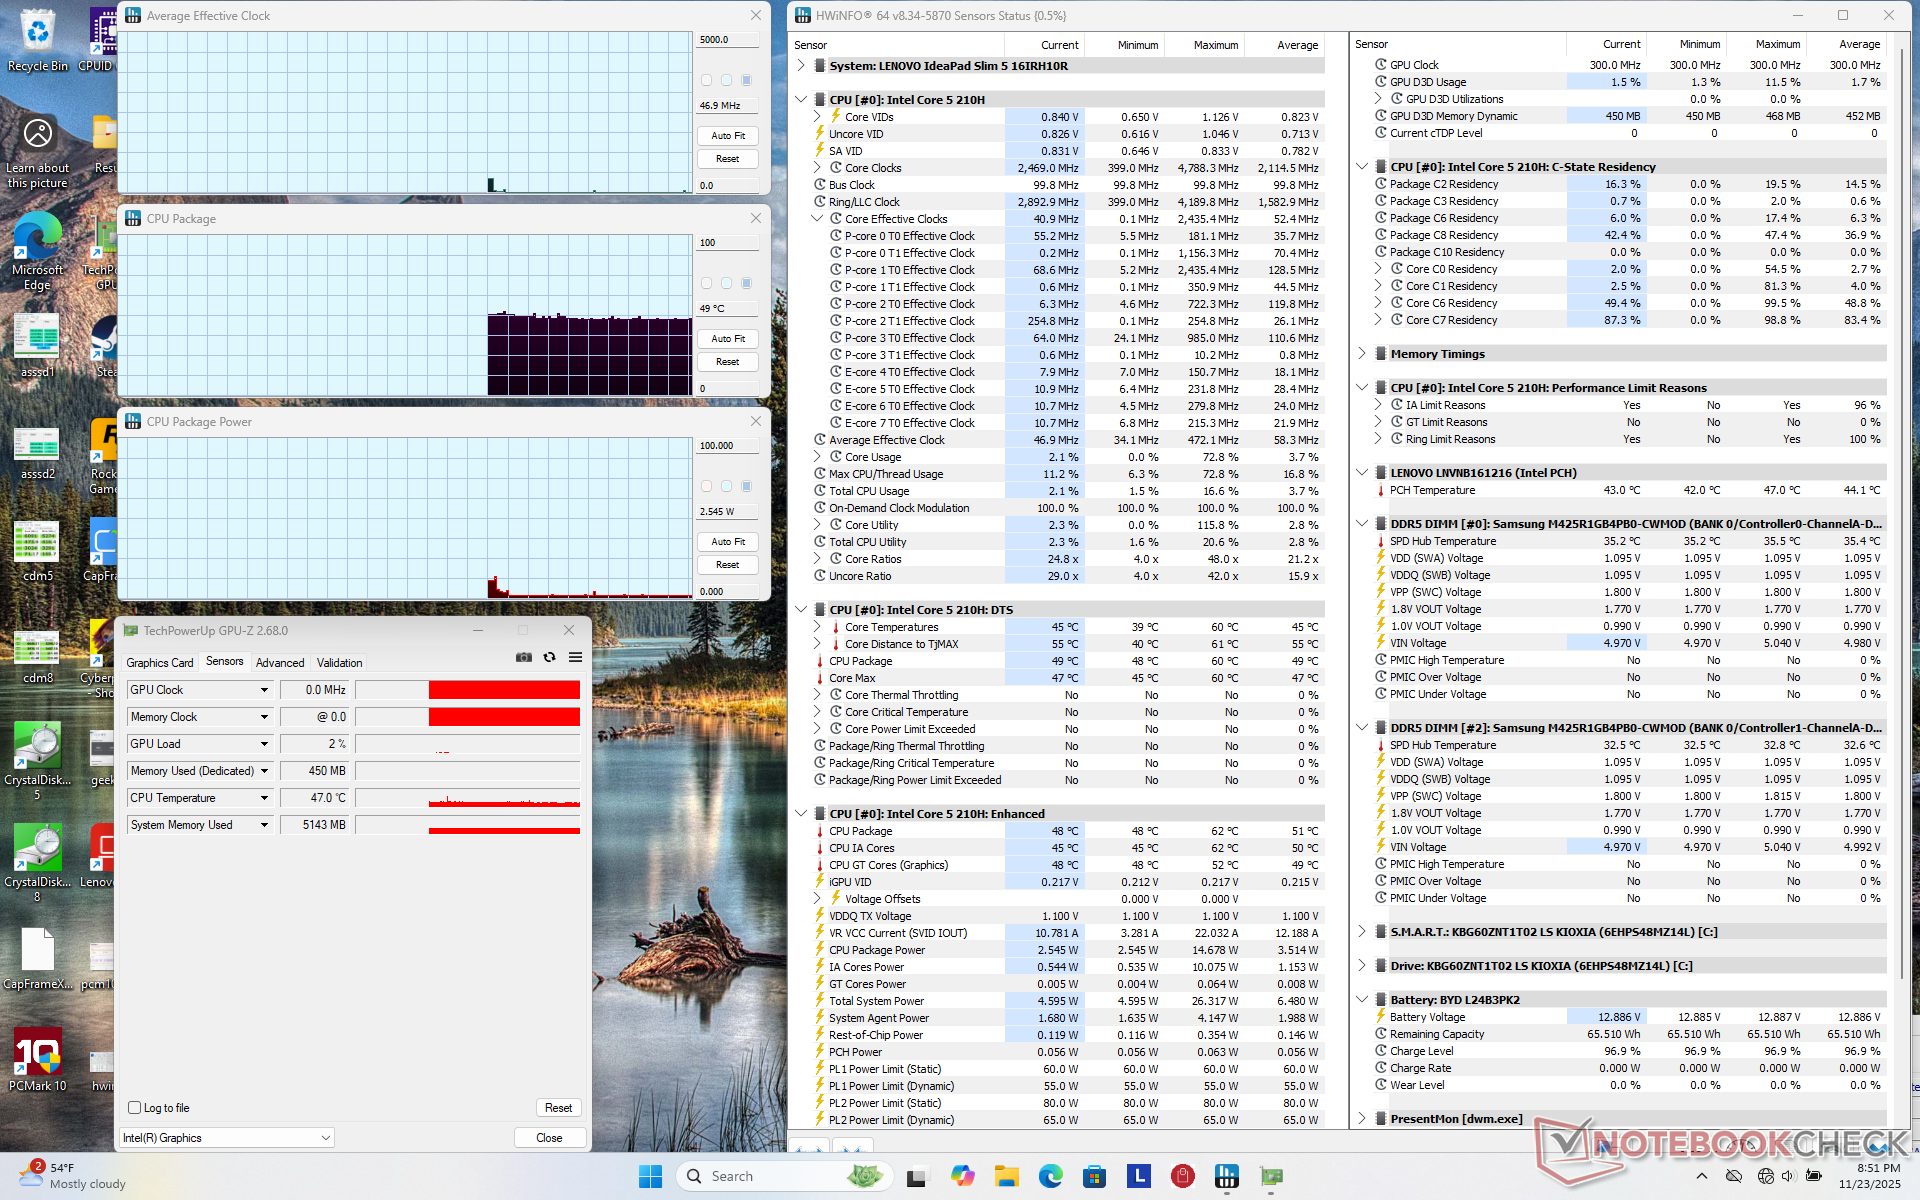The height and width of the screenshot is (1200, 1920).
Task: Open Copilot from the taskbar
Action: pyautogui.click(x=962, y=1176)
